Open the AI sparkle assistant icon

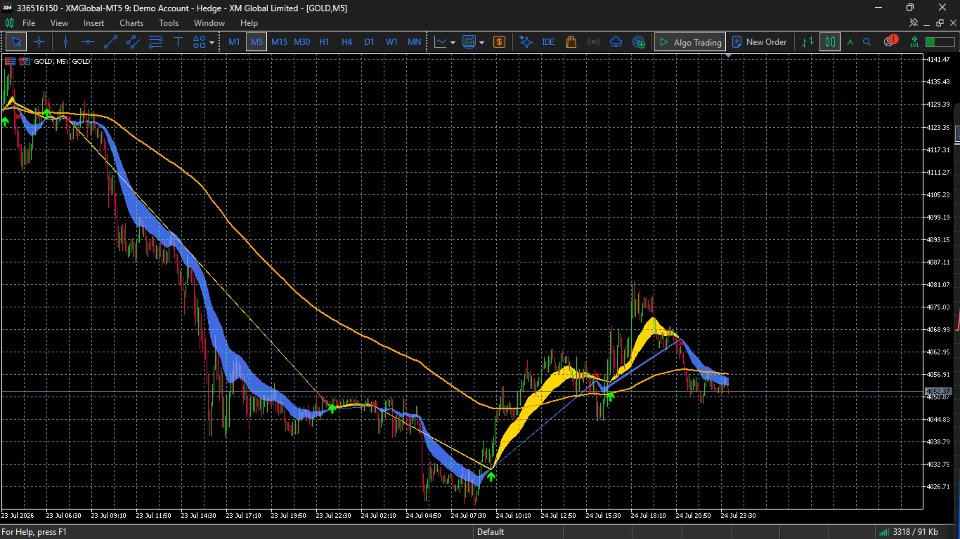(526, 42)
